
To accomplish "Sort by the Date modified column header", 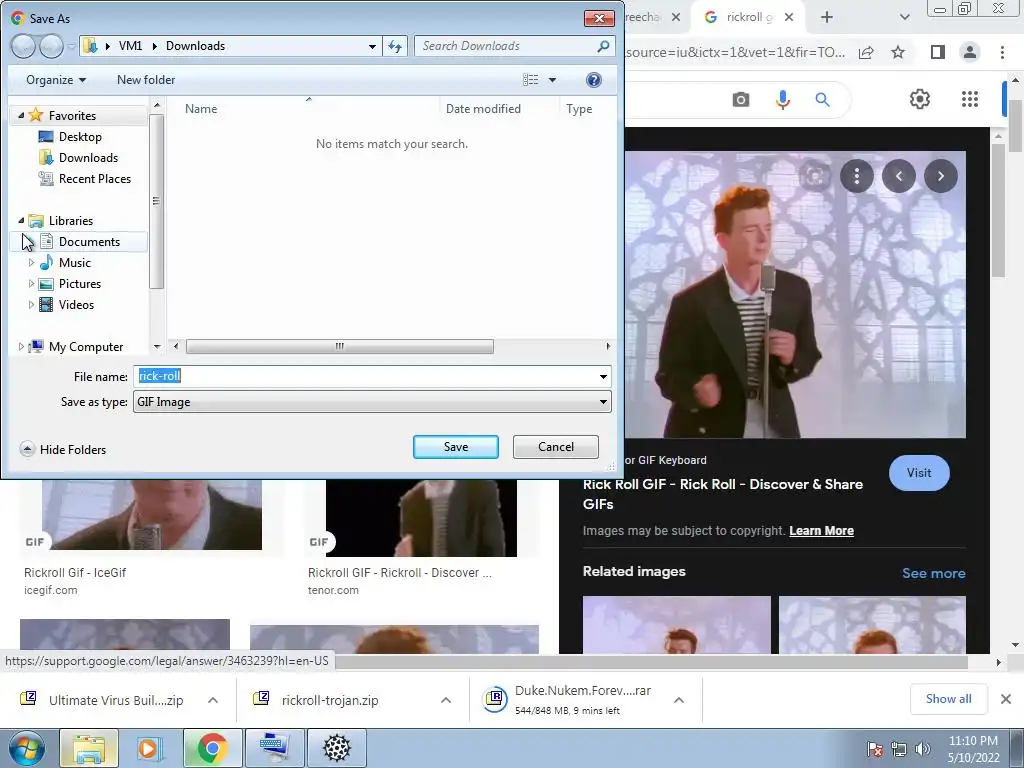I will 483,109.
